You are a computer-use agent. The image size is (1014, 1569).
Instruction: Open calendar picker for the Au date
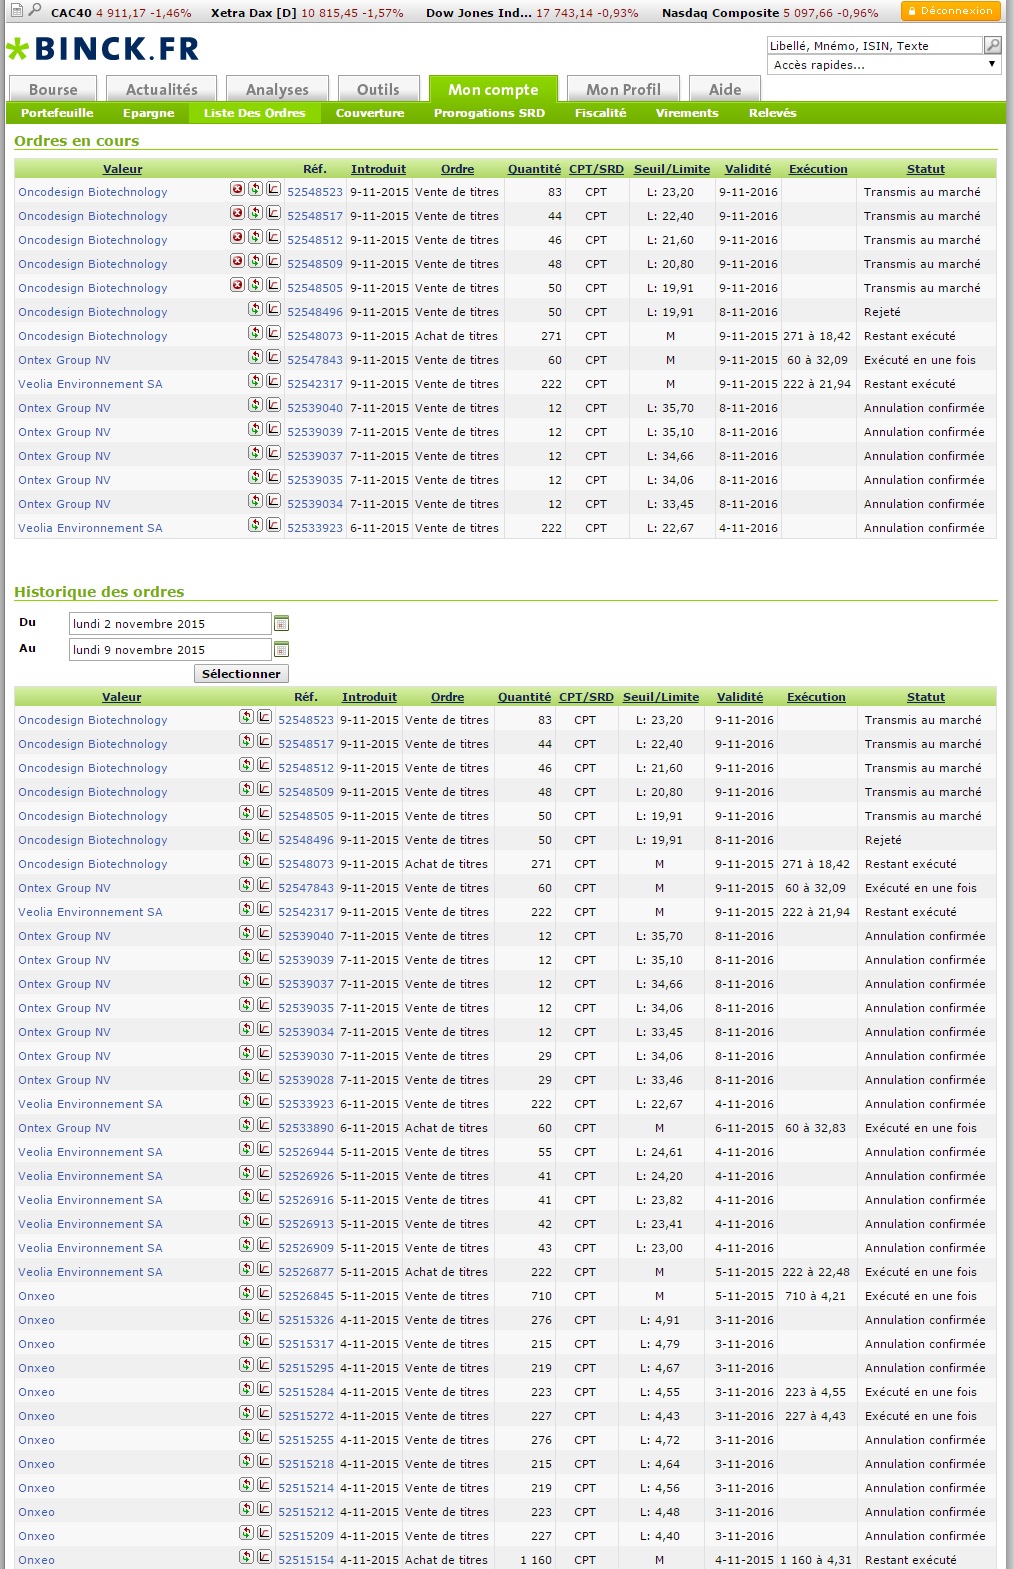(281, 649)
